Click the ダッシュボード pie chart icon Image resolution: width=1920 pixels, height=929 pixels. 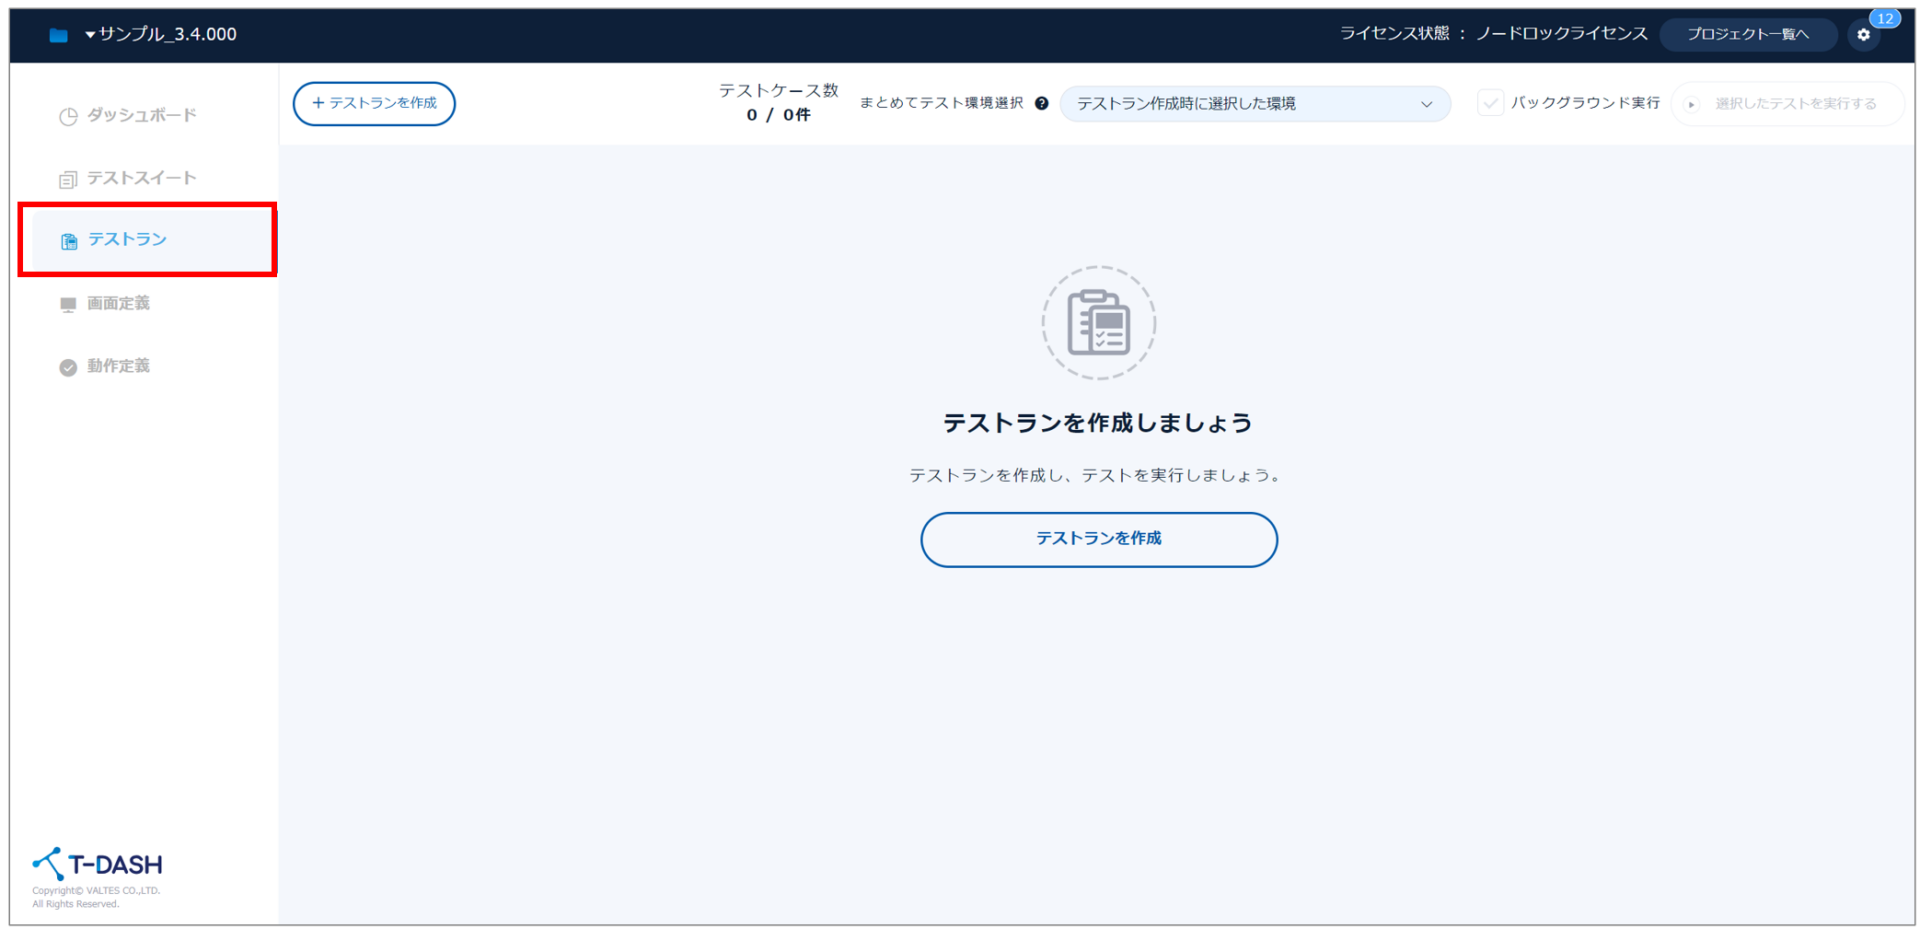pyautogui.click(x=68, y=116)
